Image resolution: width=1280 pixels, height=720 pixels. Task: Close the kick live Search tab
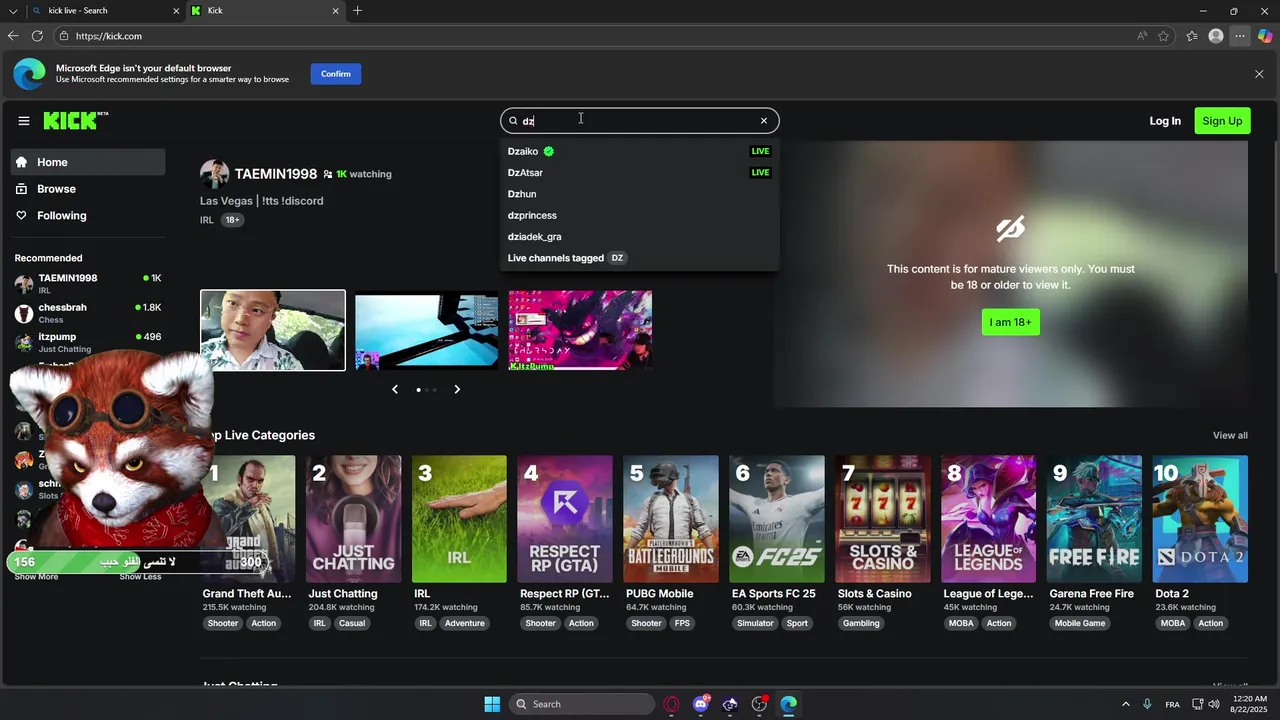coord(177,11)
